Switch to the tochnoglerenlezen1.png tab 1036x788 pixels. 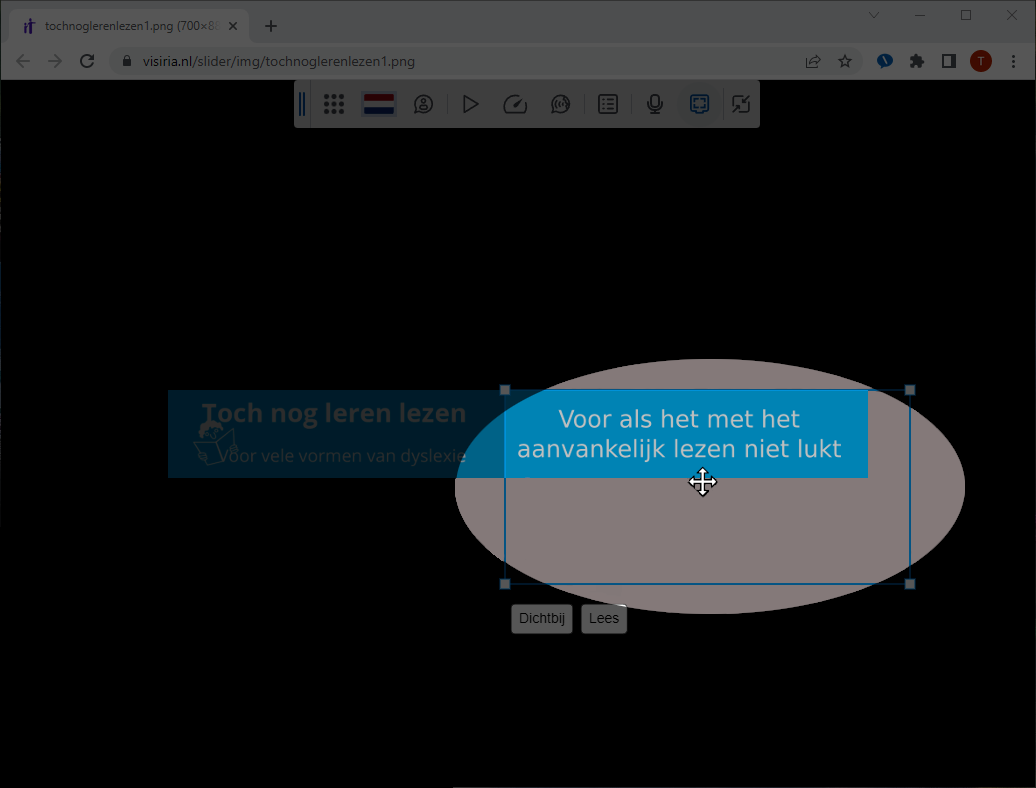(128, 25)
